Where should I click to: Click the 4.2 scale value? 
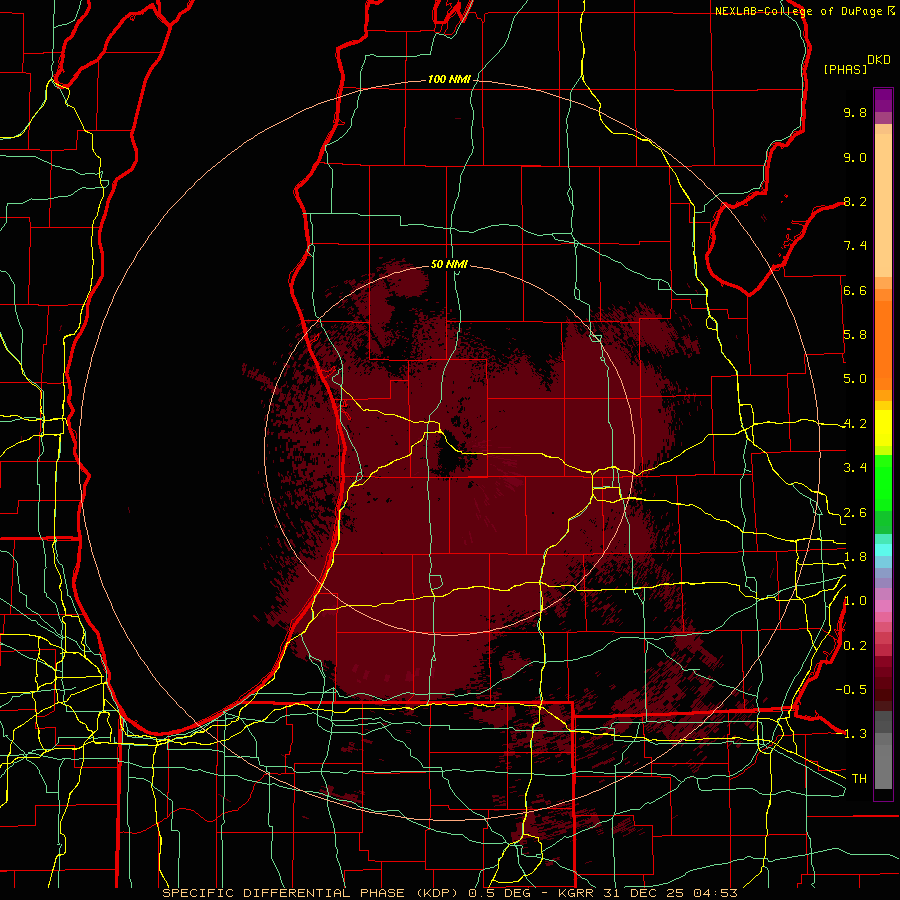pos(855,424)
